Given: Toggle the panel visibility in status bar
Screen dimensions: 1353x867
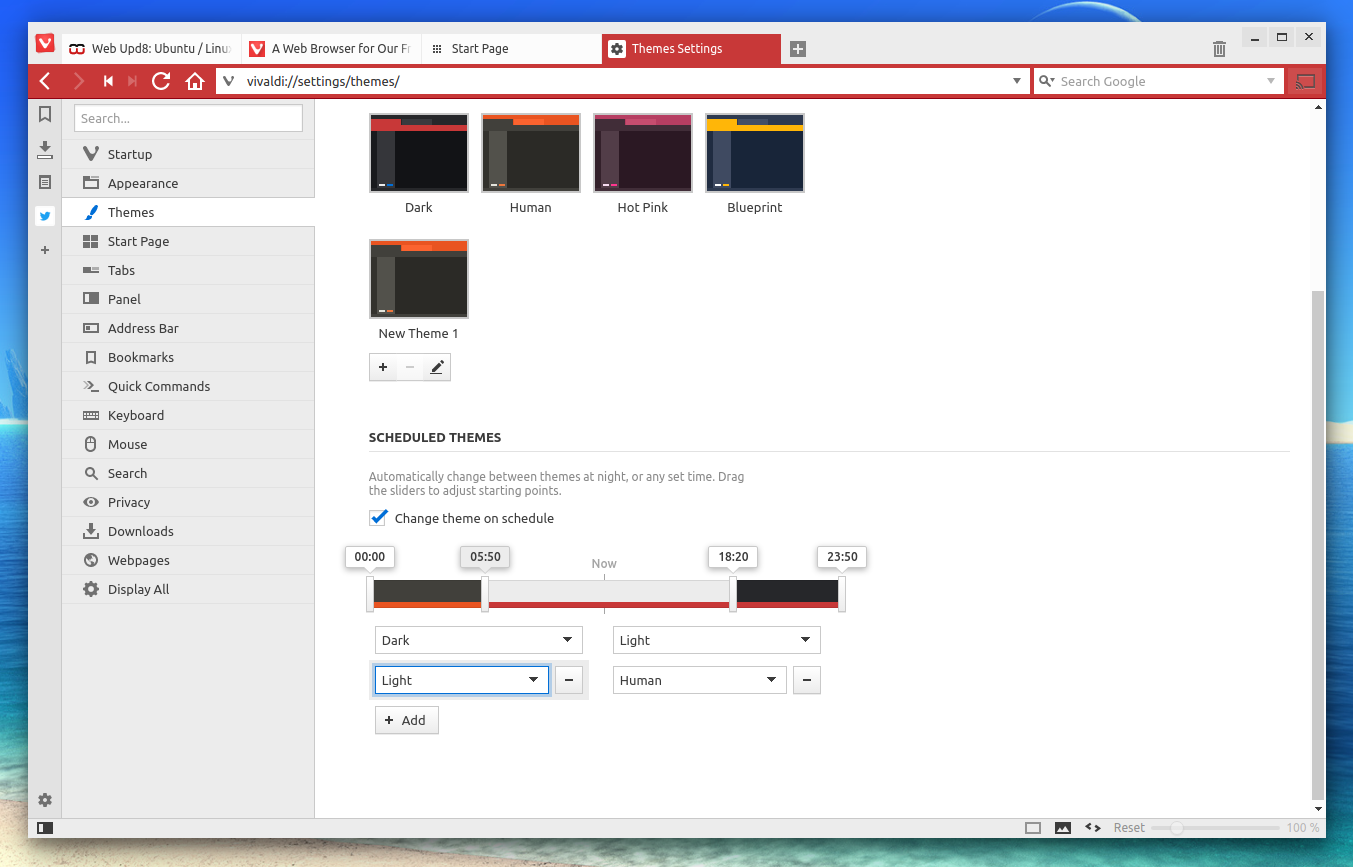Looking at the screenshot, I should tap(45, 828).
